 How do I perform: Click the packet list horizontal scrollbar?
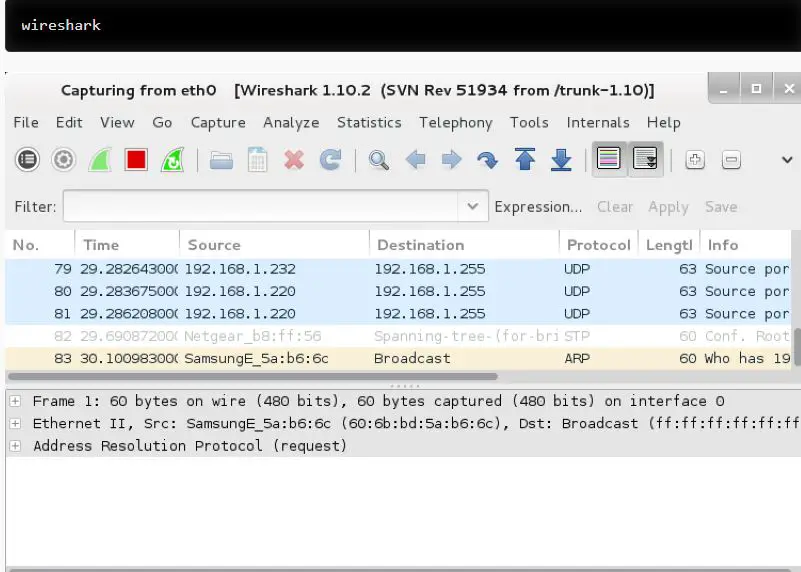(250, 377)
